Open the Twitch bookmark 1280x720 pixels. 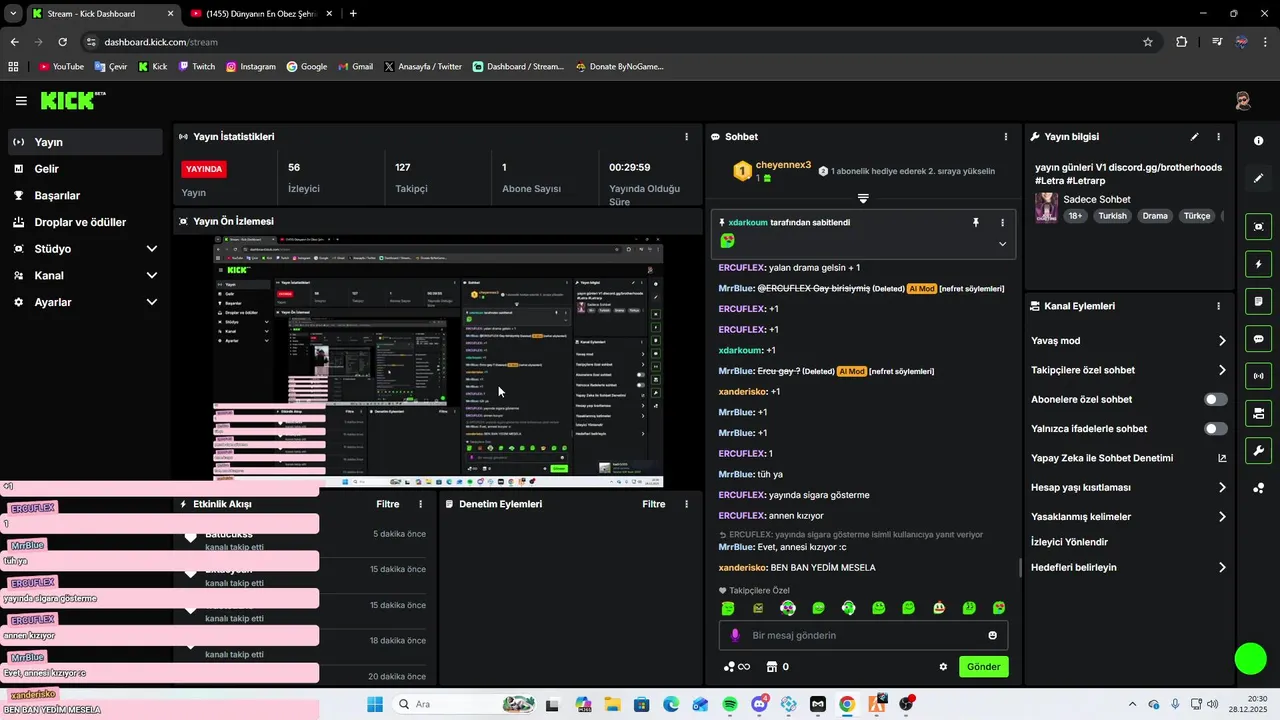click(x=196, y=67)
